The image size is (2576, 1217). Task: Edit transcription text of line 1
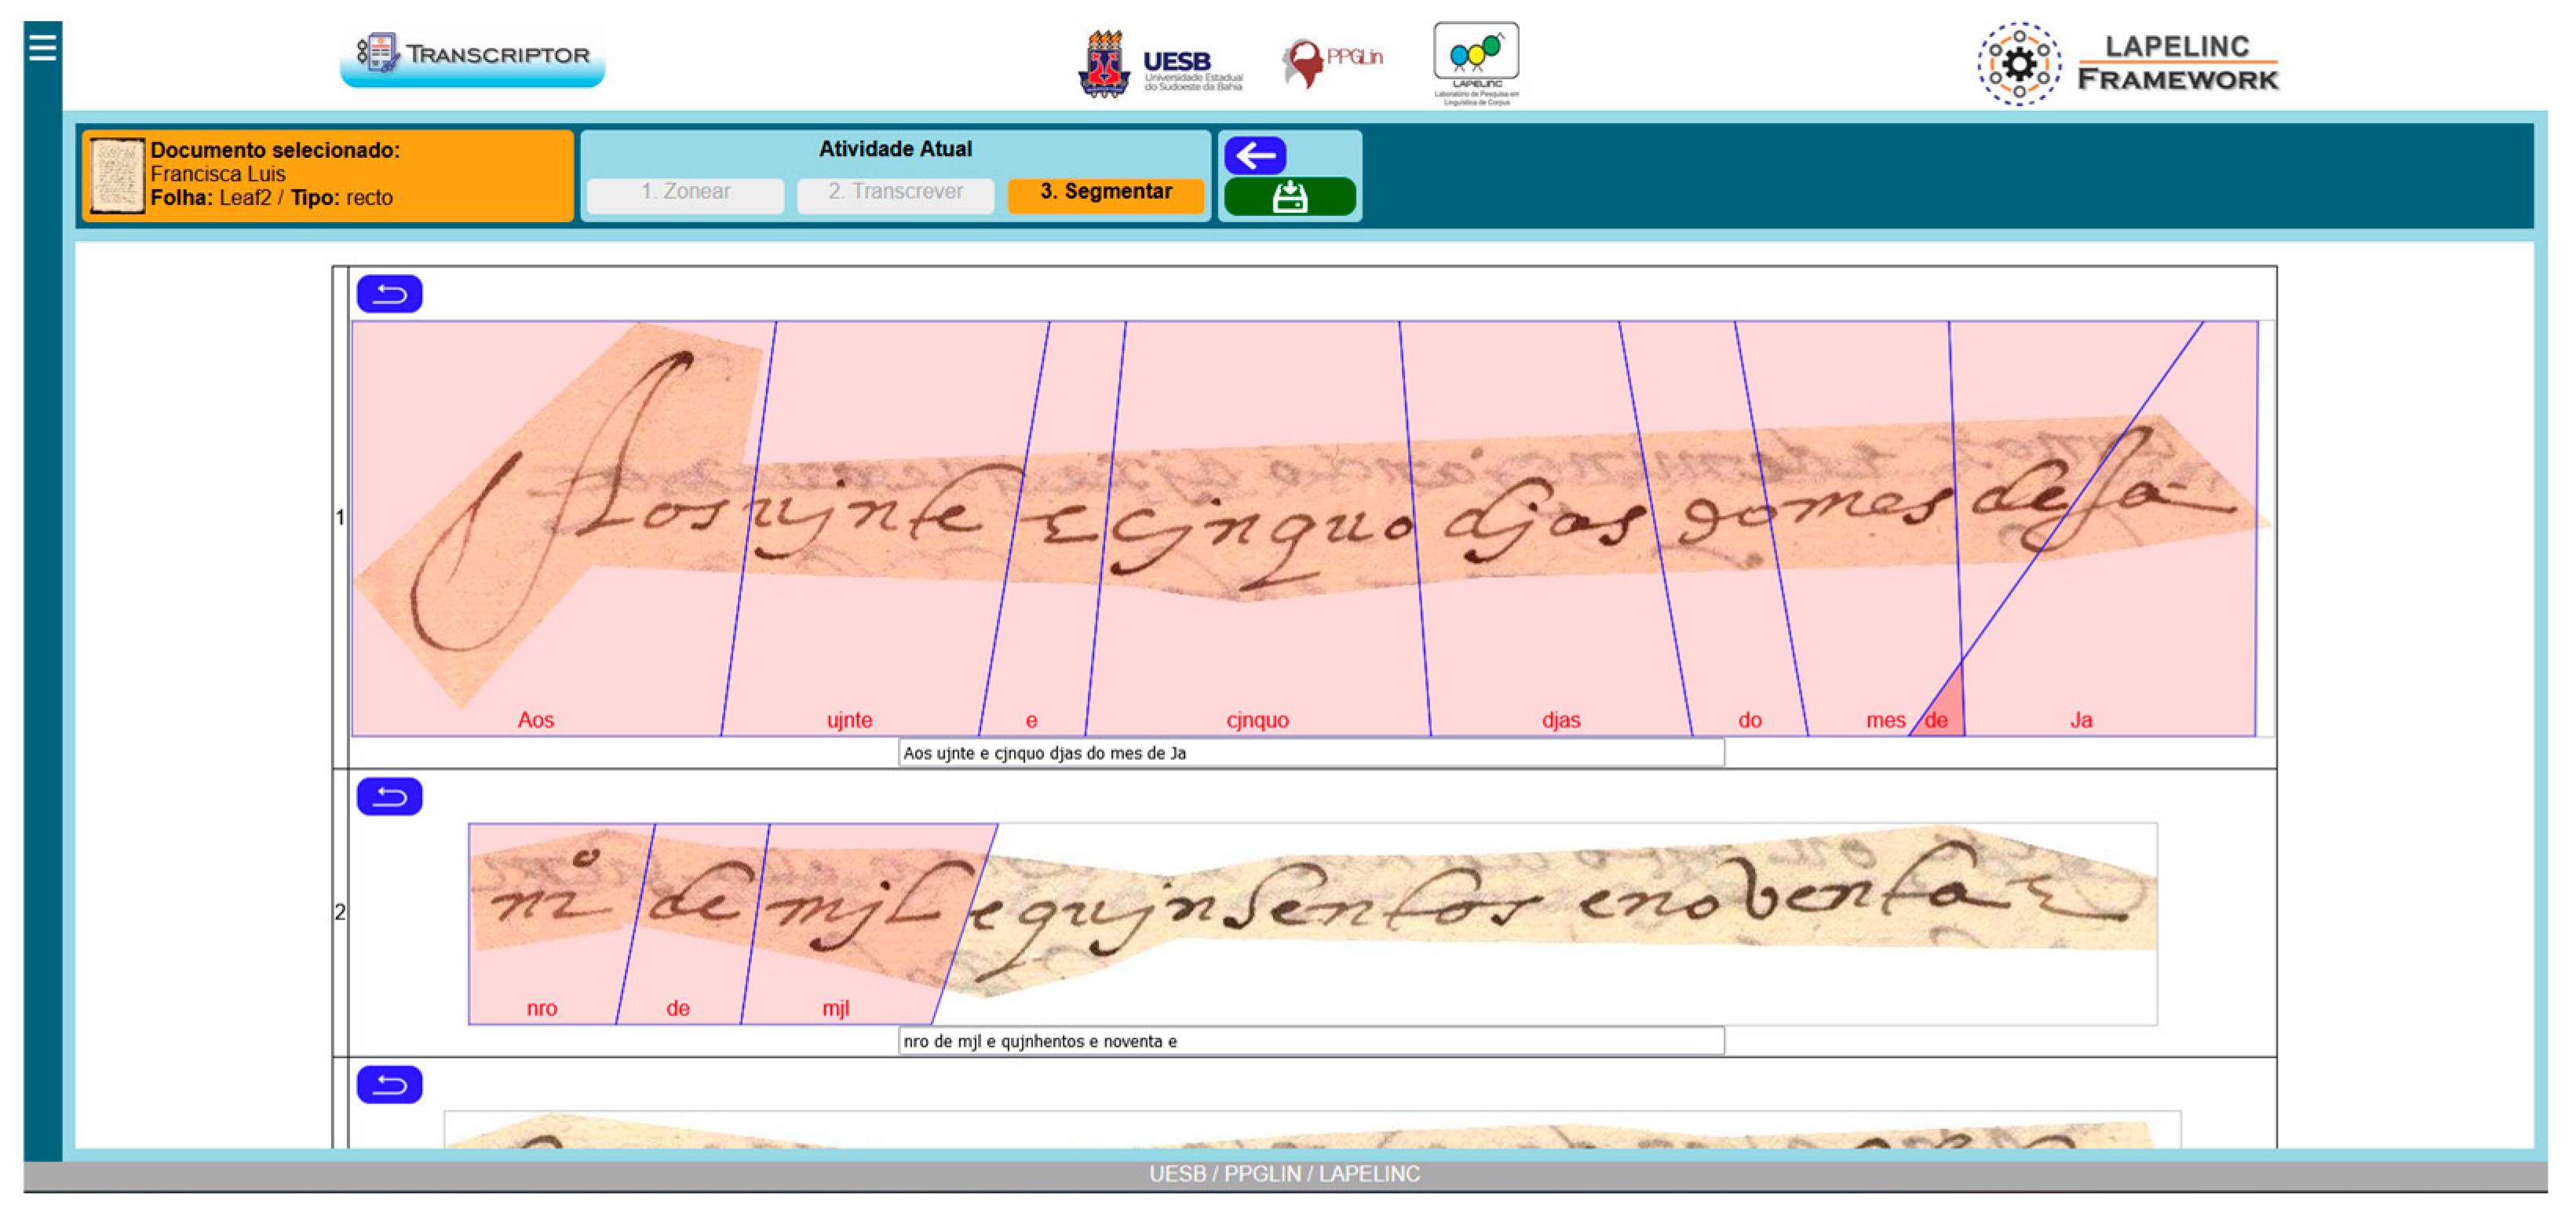1310,752
